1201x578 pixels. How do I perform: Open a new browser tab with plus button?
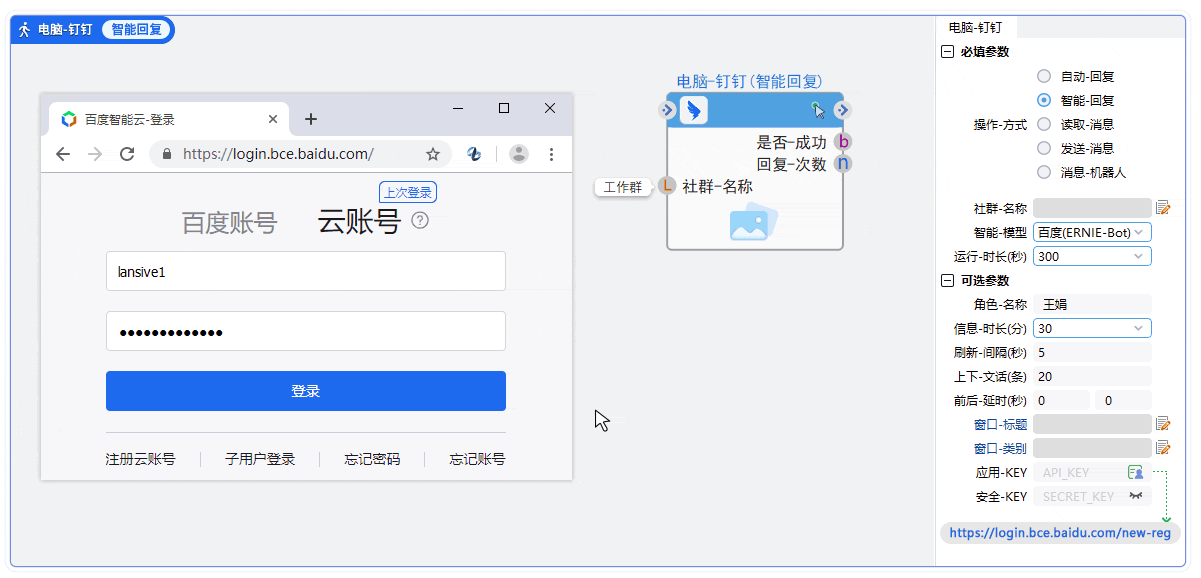point(311,119)
